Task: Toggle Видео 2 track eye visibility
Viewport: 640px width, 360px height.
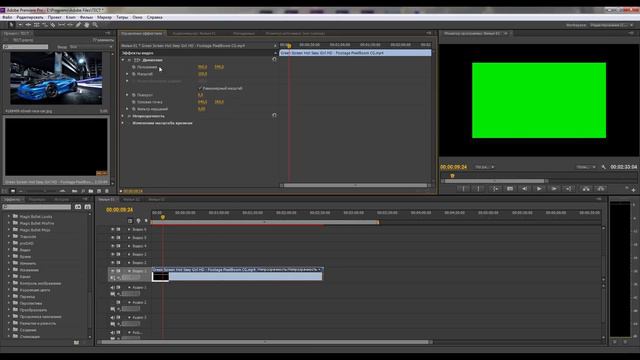Action: pyautogui.click(x=113, y=262)
